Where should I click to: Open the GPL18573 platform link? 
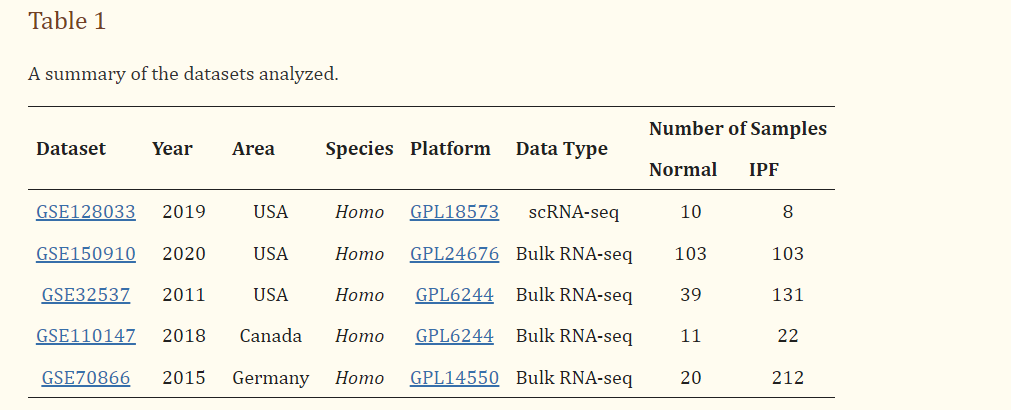(x=455, y=212)
